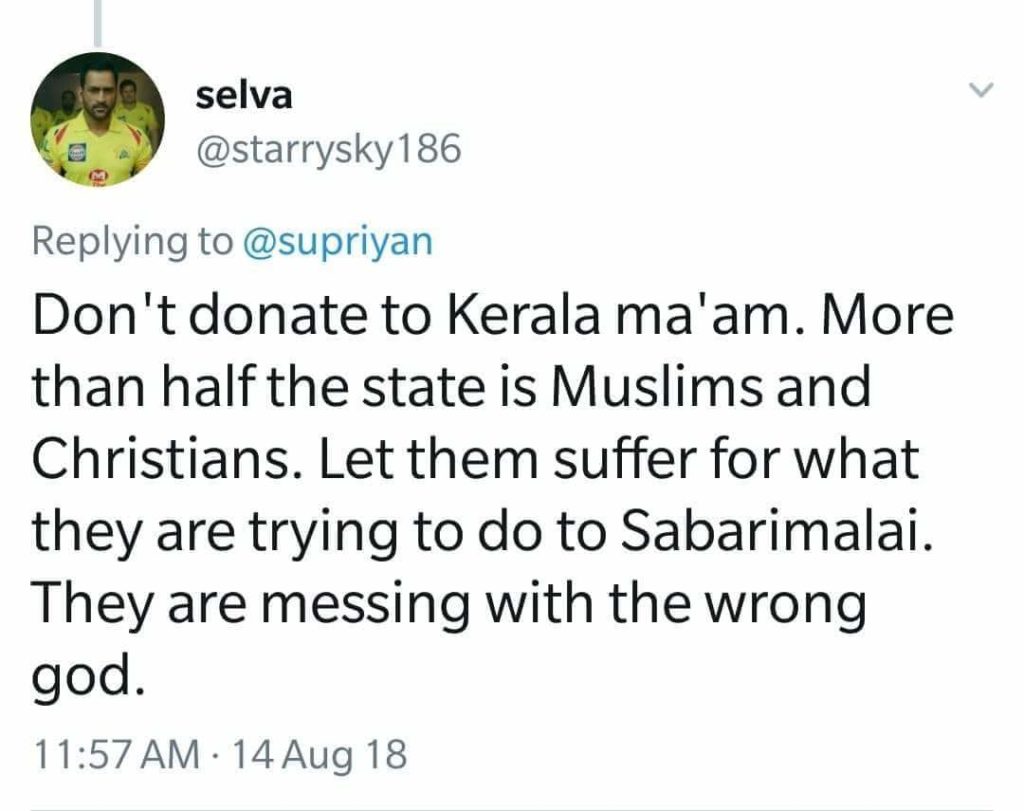Click the divider line below the timestamp
The height and width of the screenshot is (811, 1024).
point(512,807)
